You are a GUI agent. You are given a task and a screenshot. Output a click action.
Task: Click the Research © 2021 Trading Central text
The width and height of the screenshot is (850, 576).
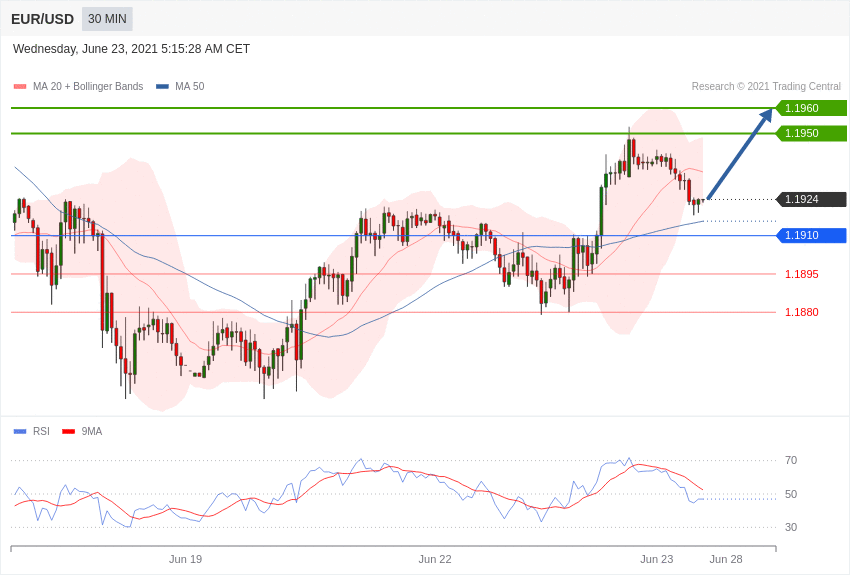766,86
